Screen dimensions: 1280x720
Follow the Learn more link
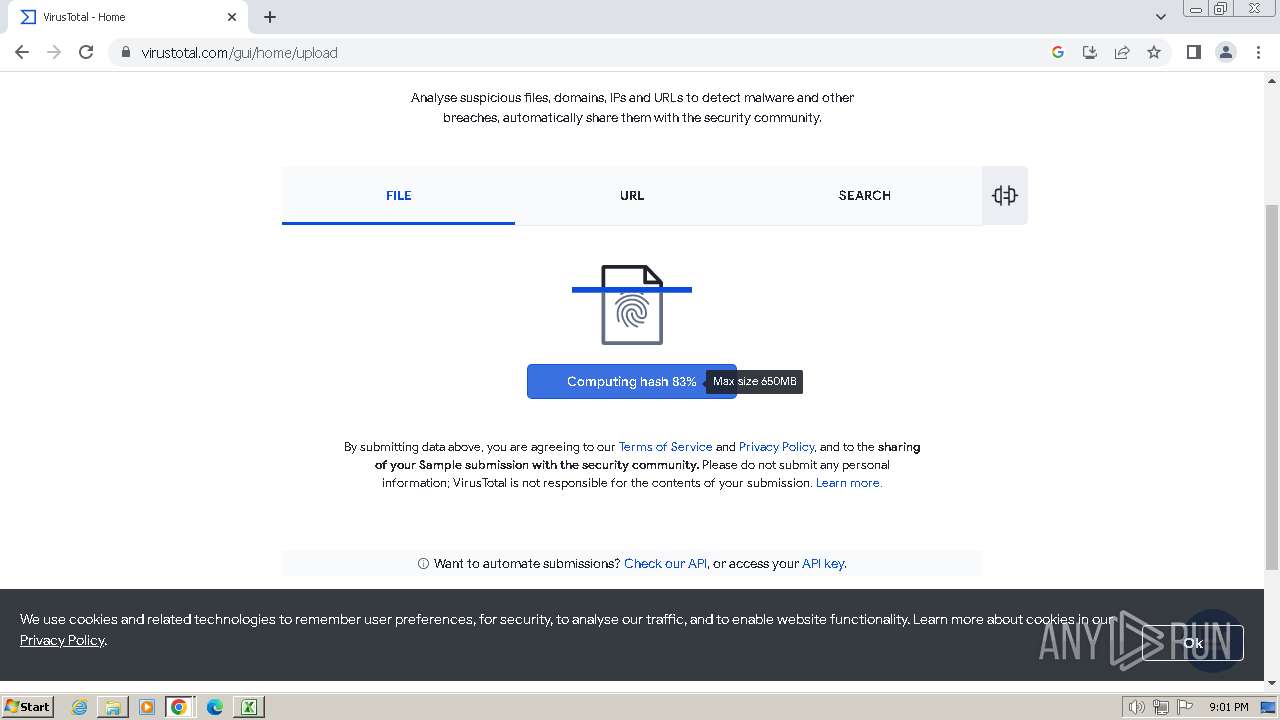(848, 483)
